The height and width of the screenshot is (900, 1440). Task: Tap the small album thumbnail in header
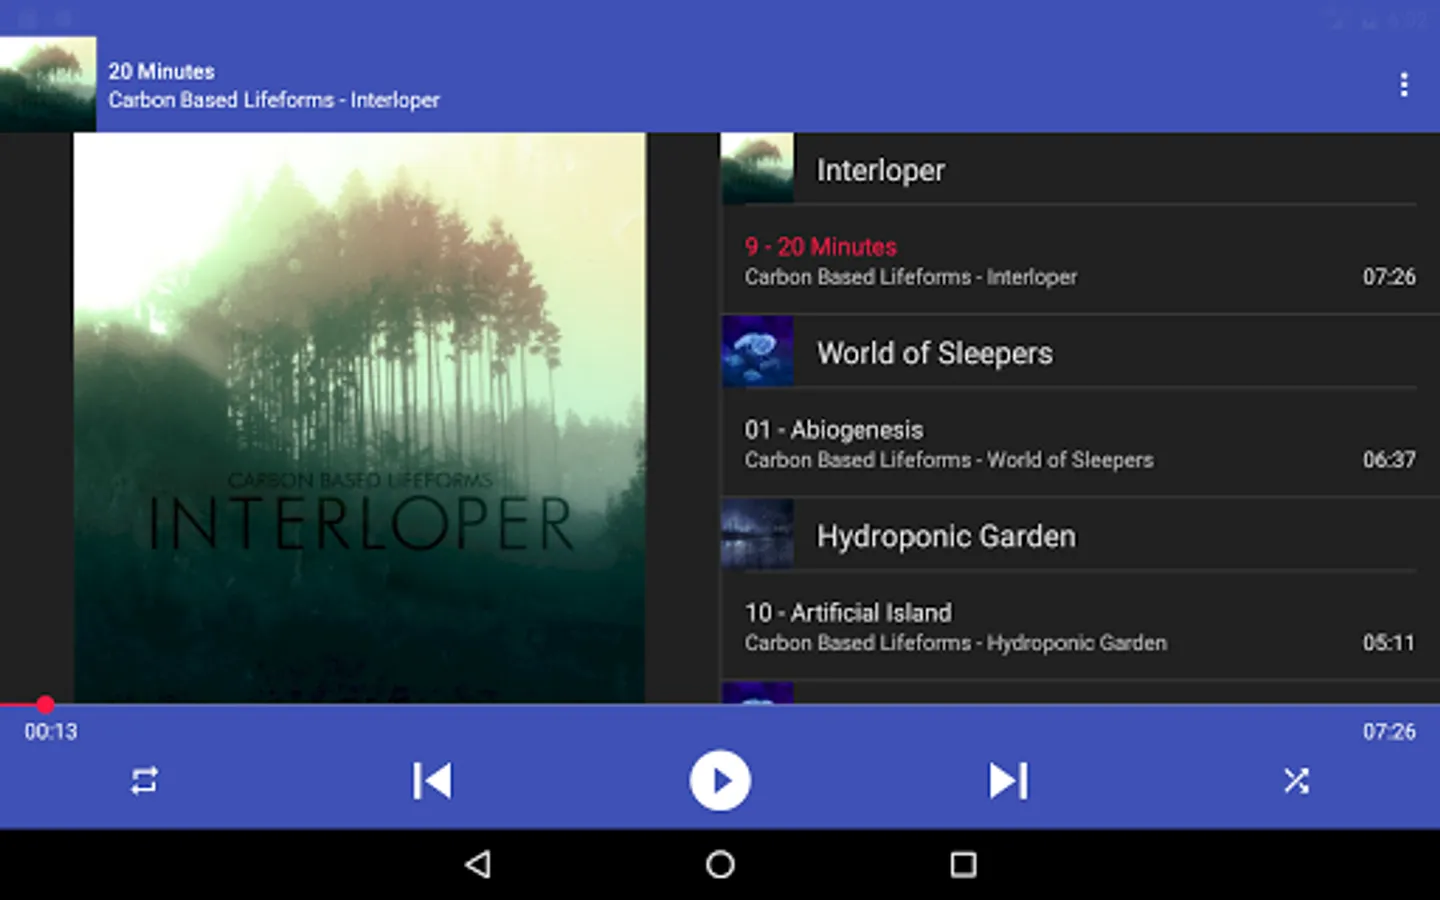pyautogui.click(x=48, y=84)
